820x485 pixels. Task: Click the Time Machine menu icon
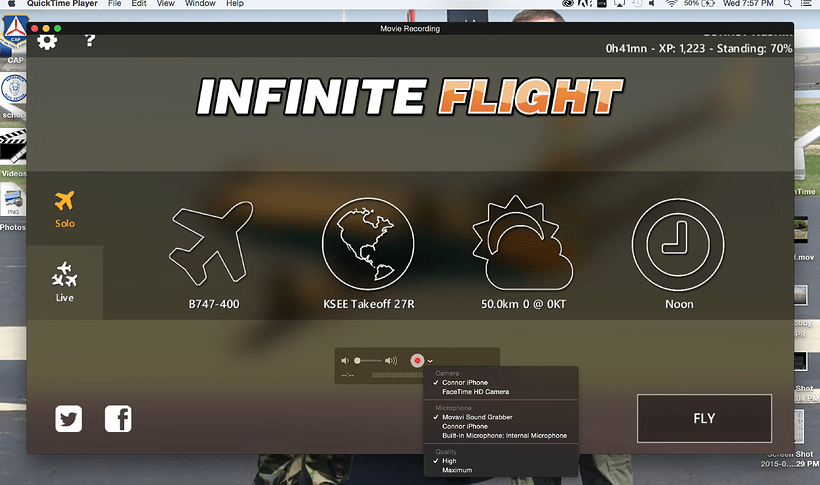pyautogui.click(x=637, y=3)
